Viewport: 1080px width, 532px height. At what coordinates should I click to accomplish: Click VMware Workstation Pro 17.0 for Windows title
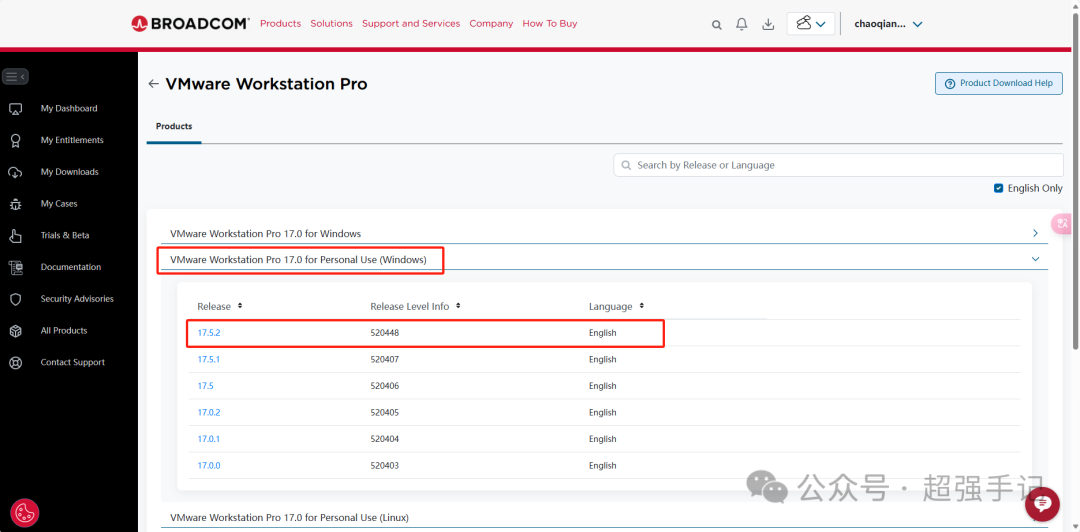pyautogui.click(x=266, y=234)
